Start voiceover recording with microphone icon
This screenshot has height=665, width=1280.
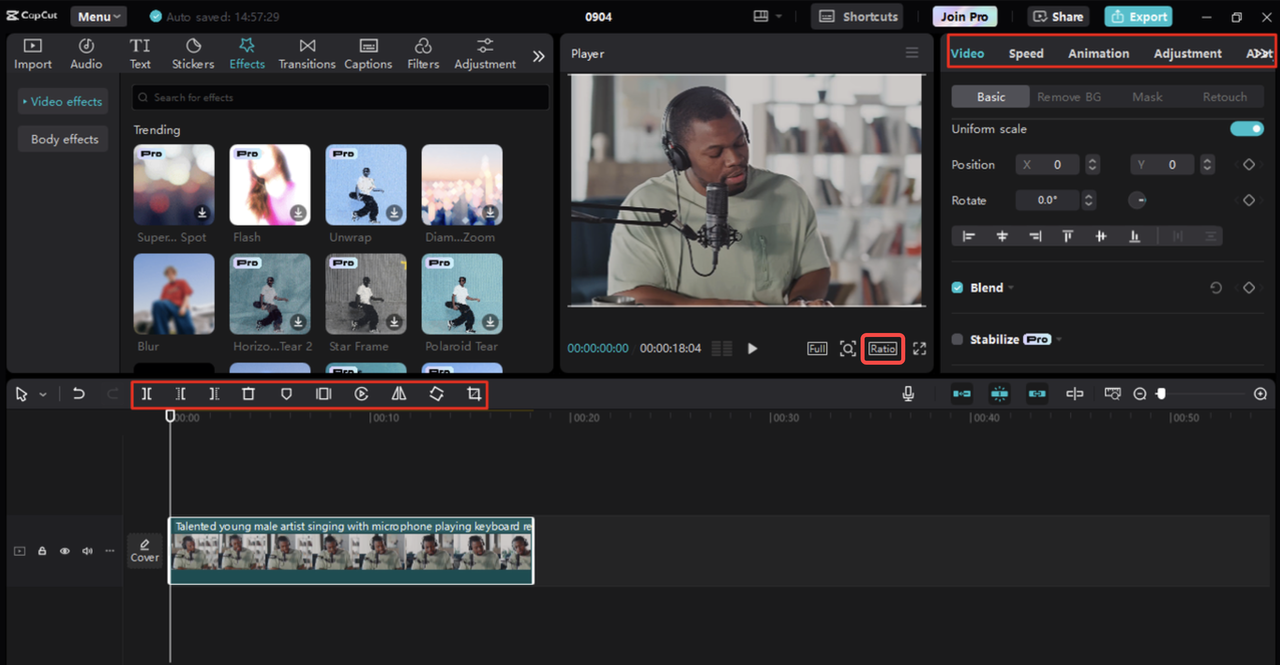(x=908, y=394)
